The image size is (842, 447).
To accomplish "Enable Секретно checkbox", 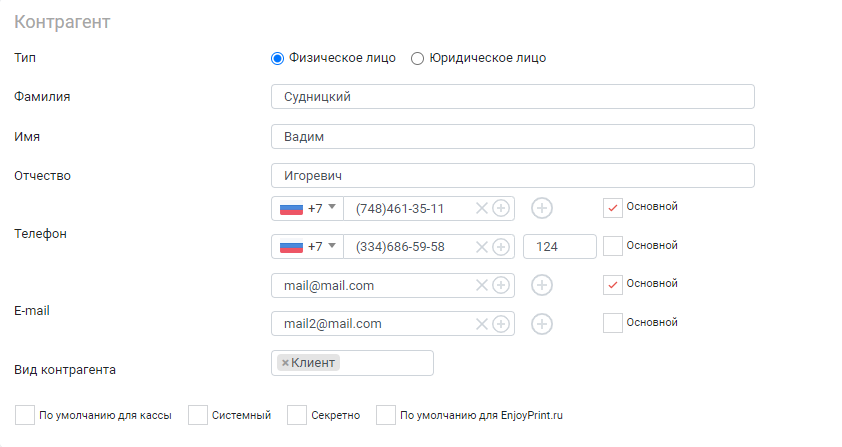I will pos(296,415).
